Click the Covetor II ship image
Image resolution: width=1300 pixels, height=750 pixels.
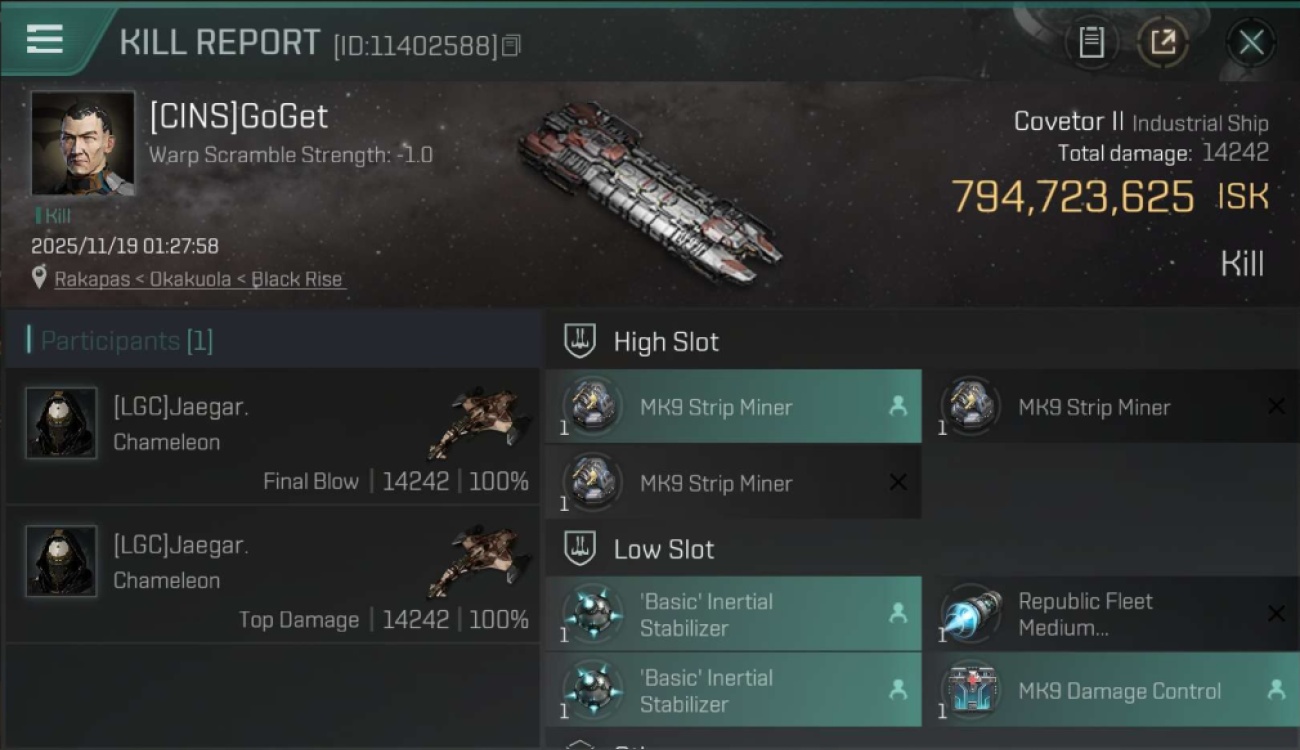649,192
